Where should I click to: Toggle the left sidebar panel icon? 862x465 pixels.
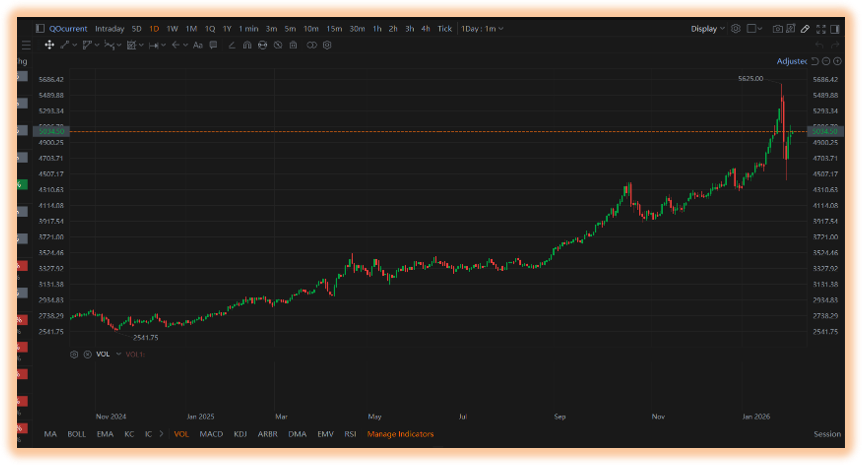(x=40, y=29)
